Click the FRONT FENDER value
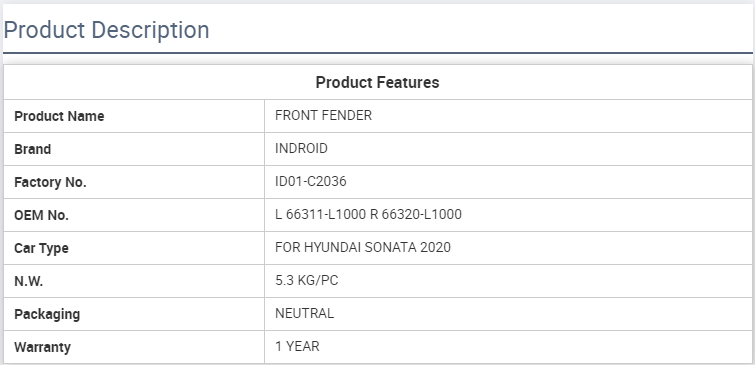This screenshot has height=365, width=755. tap(323, 116)
